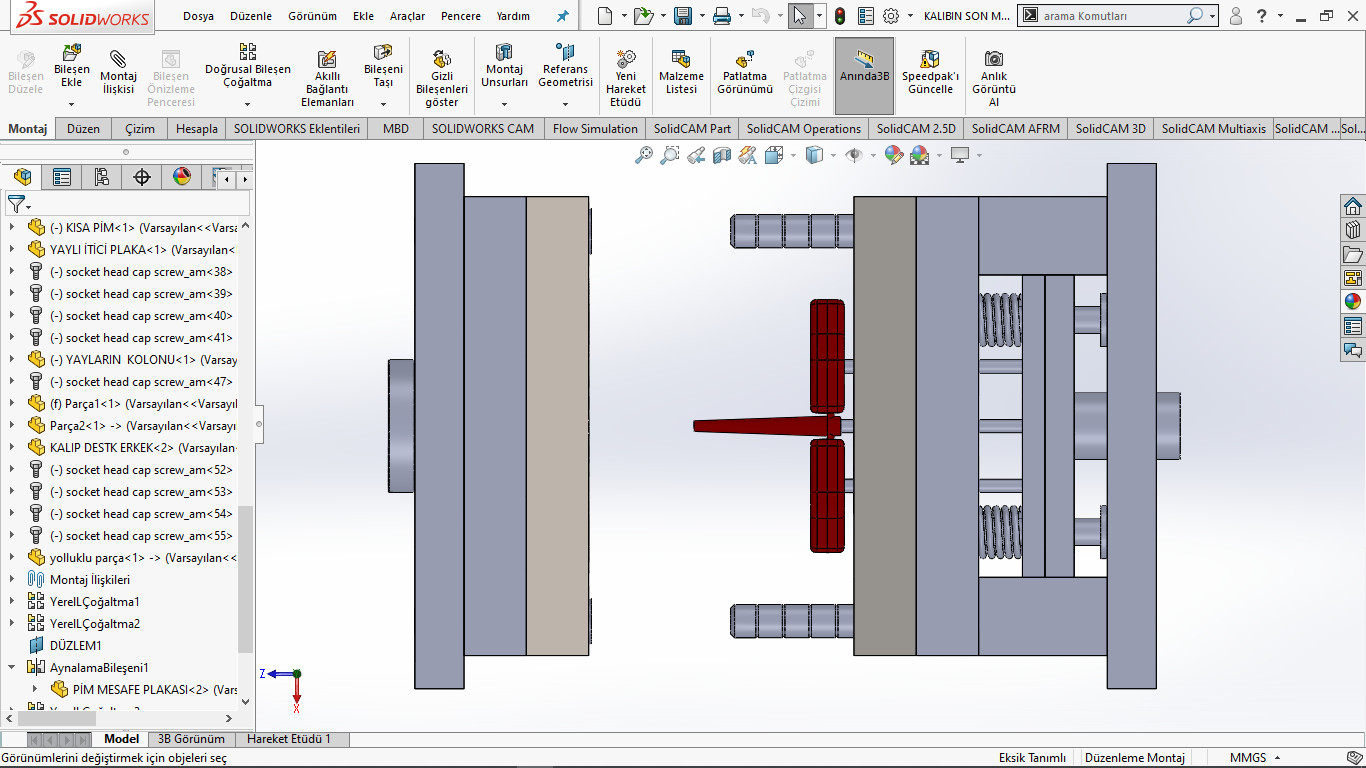The image size is (1366, 768).
Task: Open the FeatureManager design tree tab
Action: [x=22, y=177]
